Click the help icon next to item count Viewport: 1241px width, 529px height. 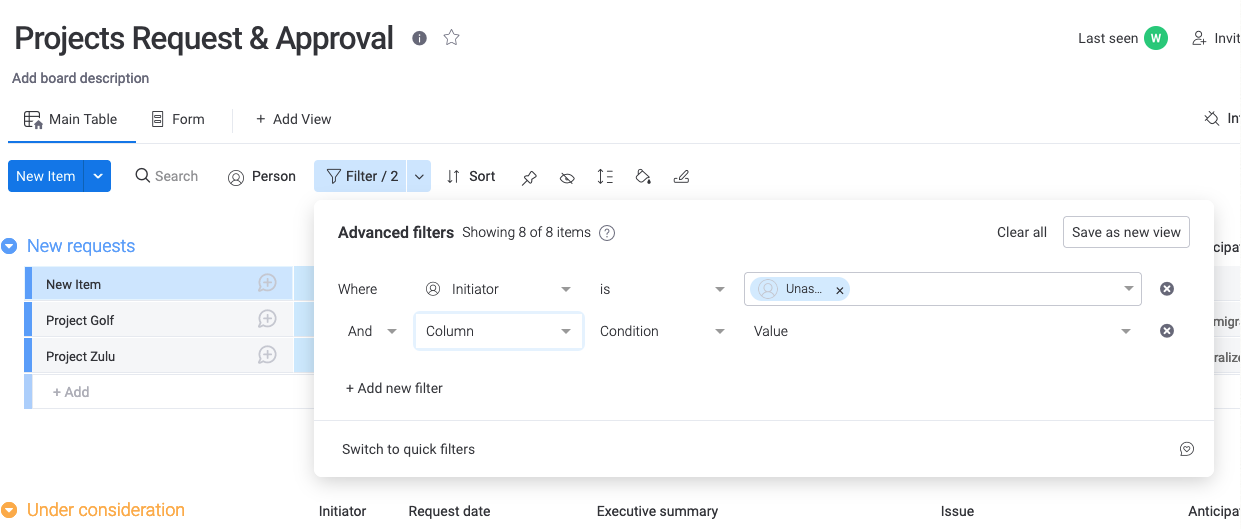coord(607,233)
